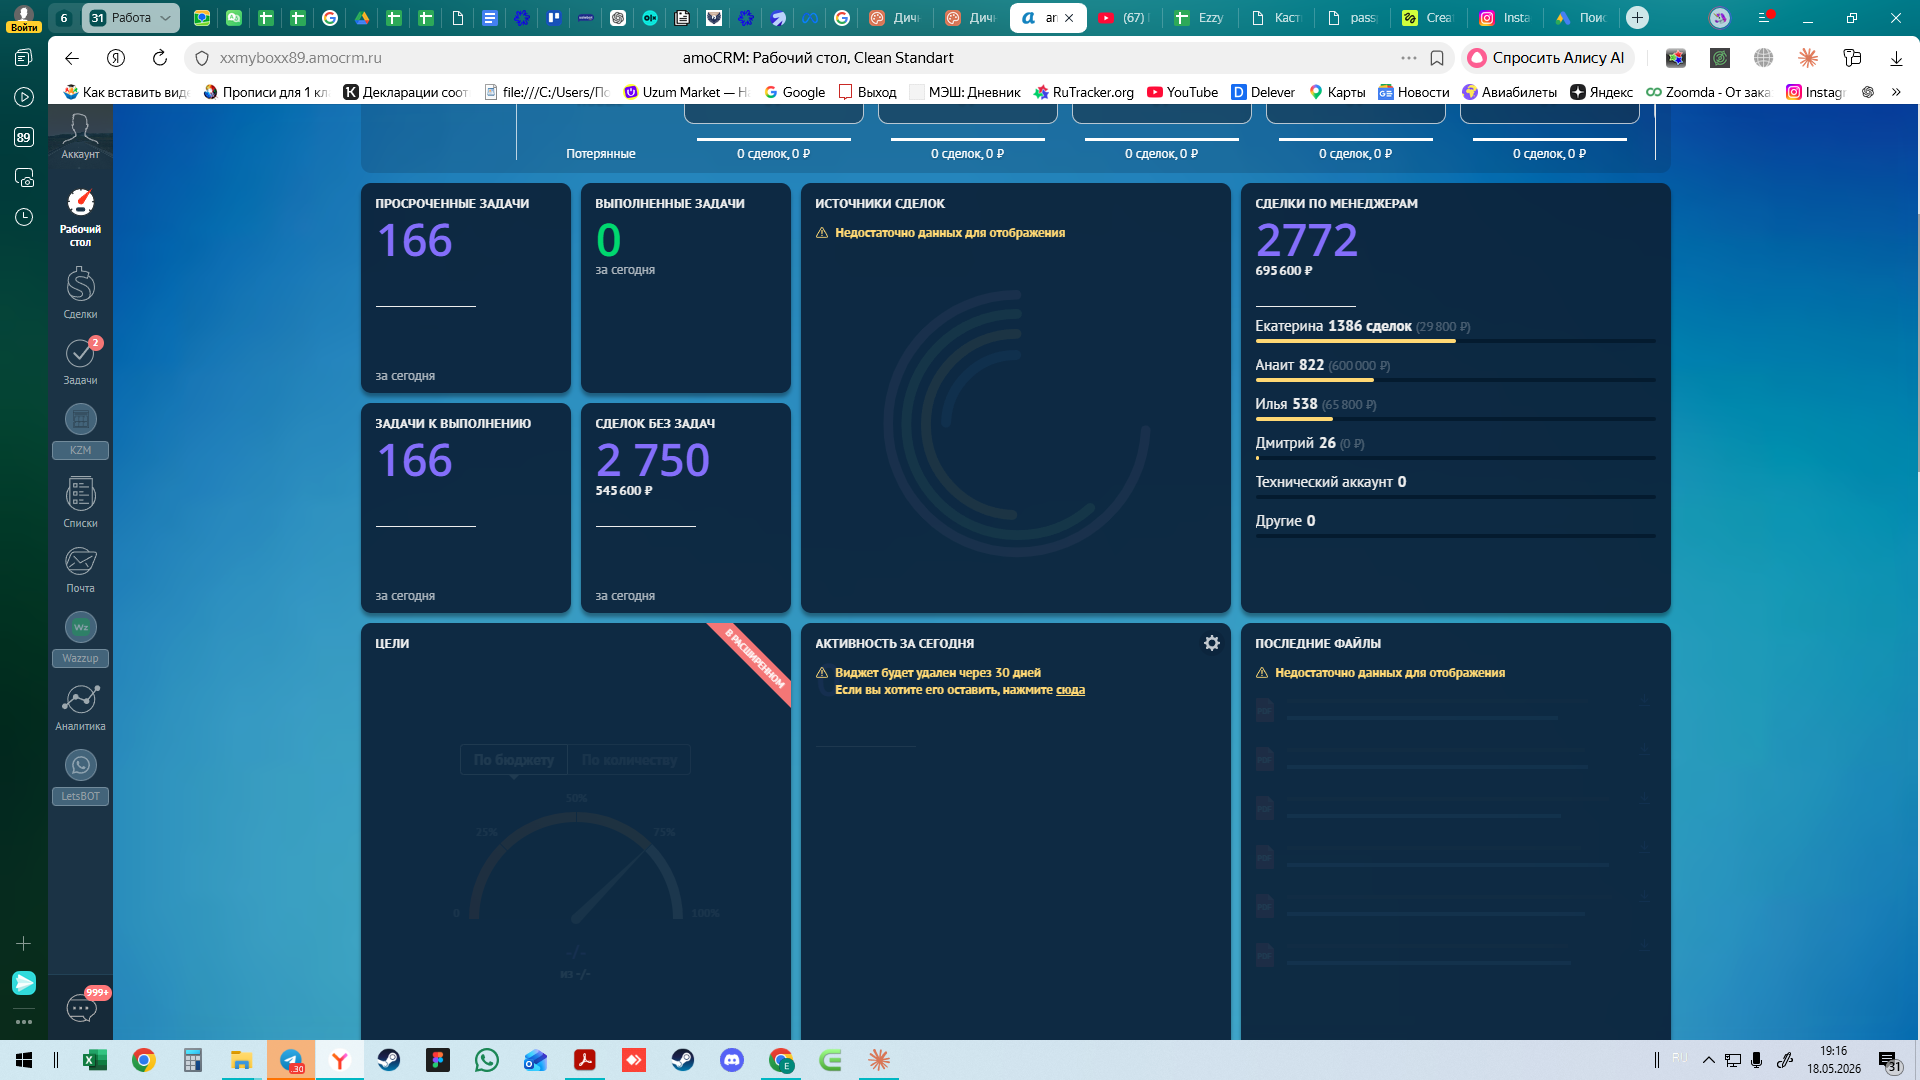This screenshot has height=1080, width=1920.
Task: Open the chat inbox icon with 999+ badge
Action: (81, 1007)
